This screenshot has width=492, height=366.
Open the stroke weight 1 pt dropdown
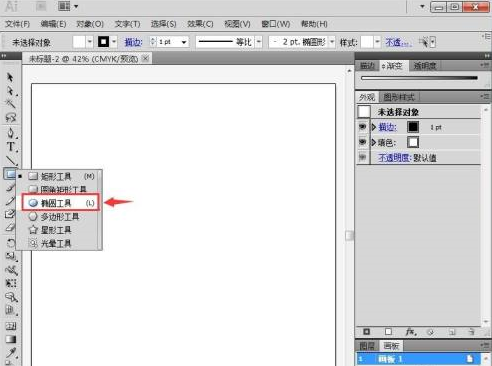click(x=184, y=42)
